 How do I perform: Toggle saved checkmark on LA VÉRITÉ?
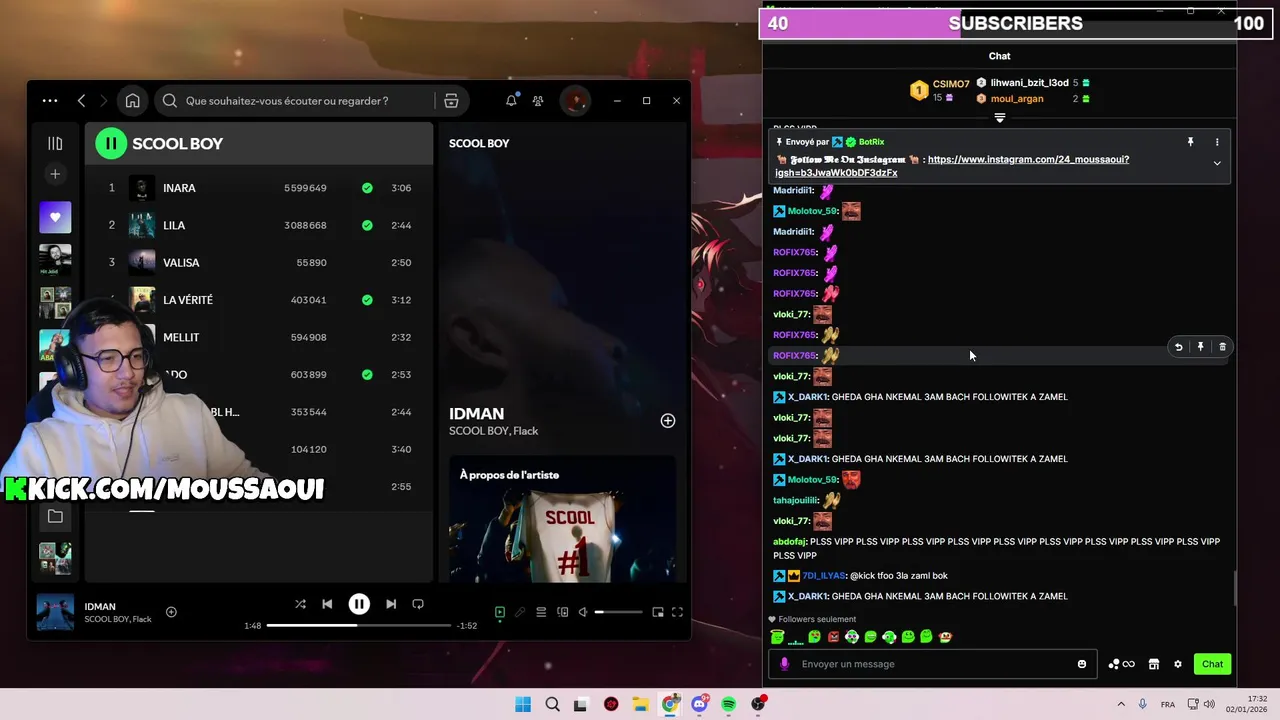[x=367, y=300]
